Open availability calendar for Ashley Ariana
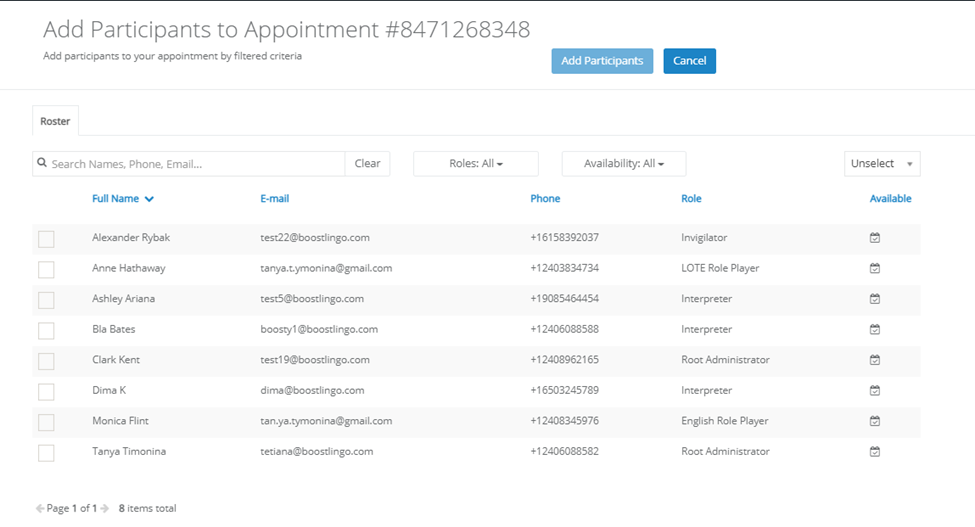 pos(874,298)
